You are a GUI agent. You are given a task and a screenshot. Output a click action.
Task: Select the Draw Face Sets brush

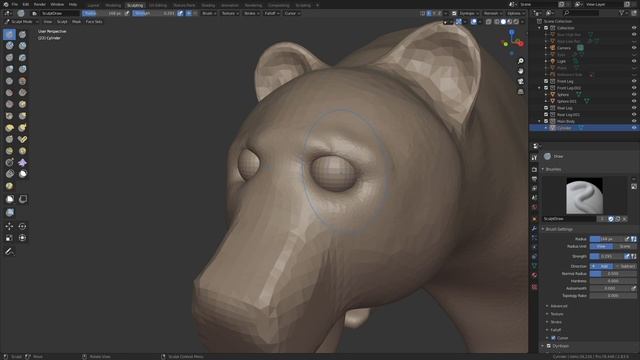pyautogui.click(x=9, y=186)
